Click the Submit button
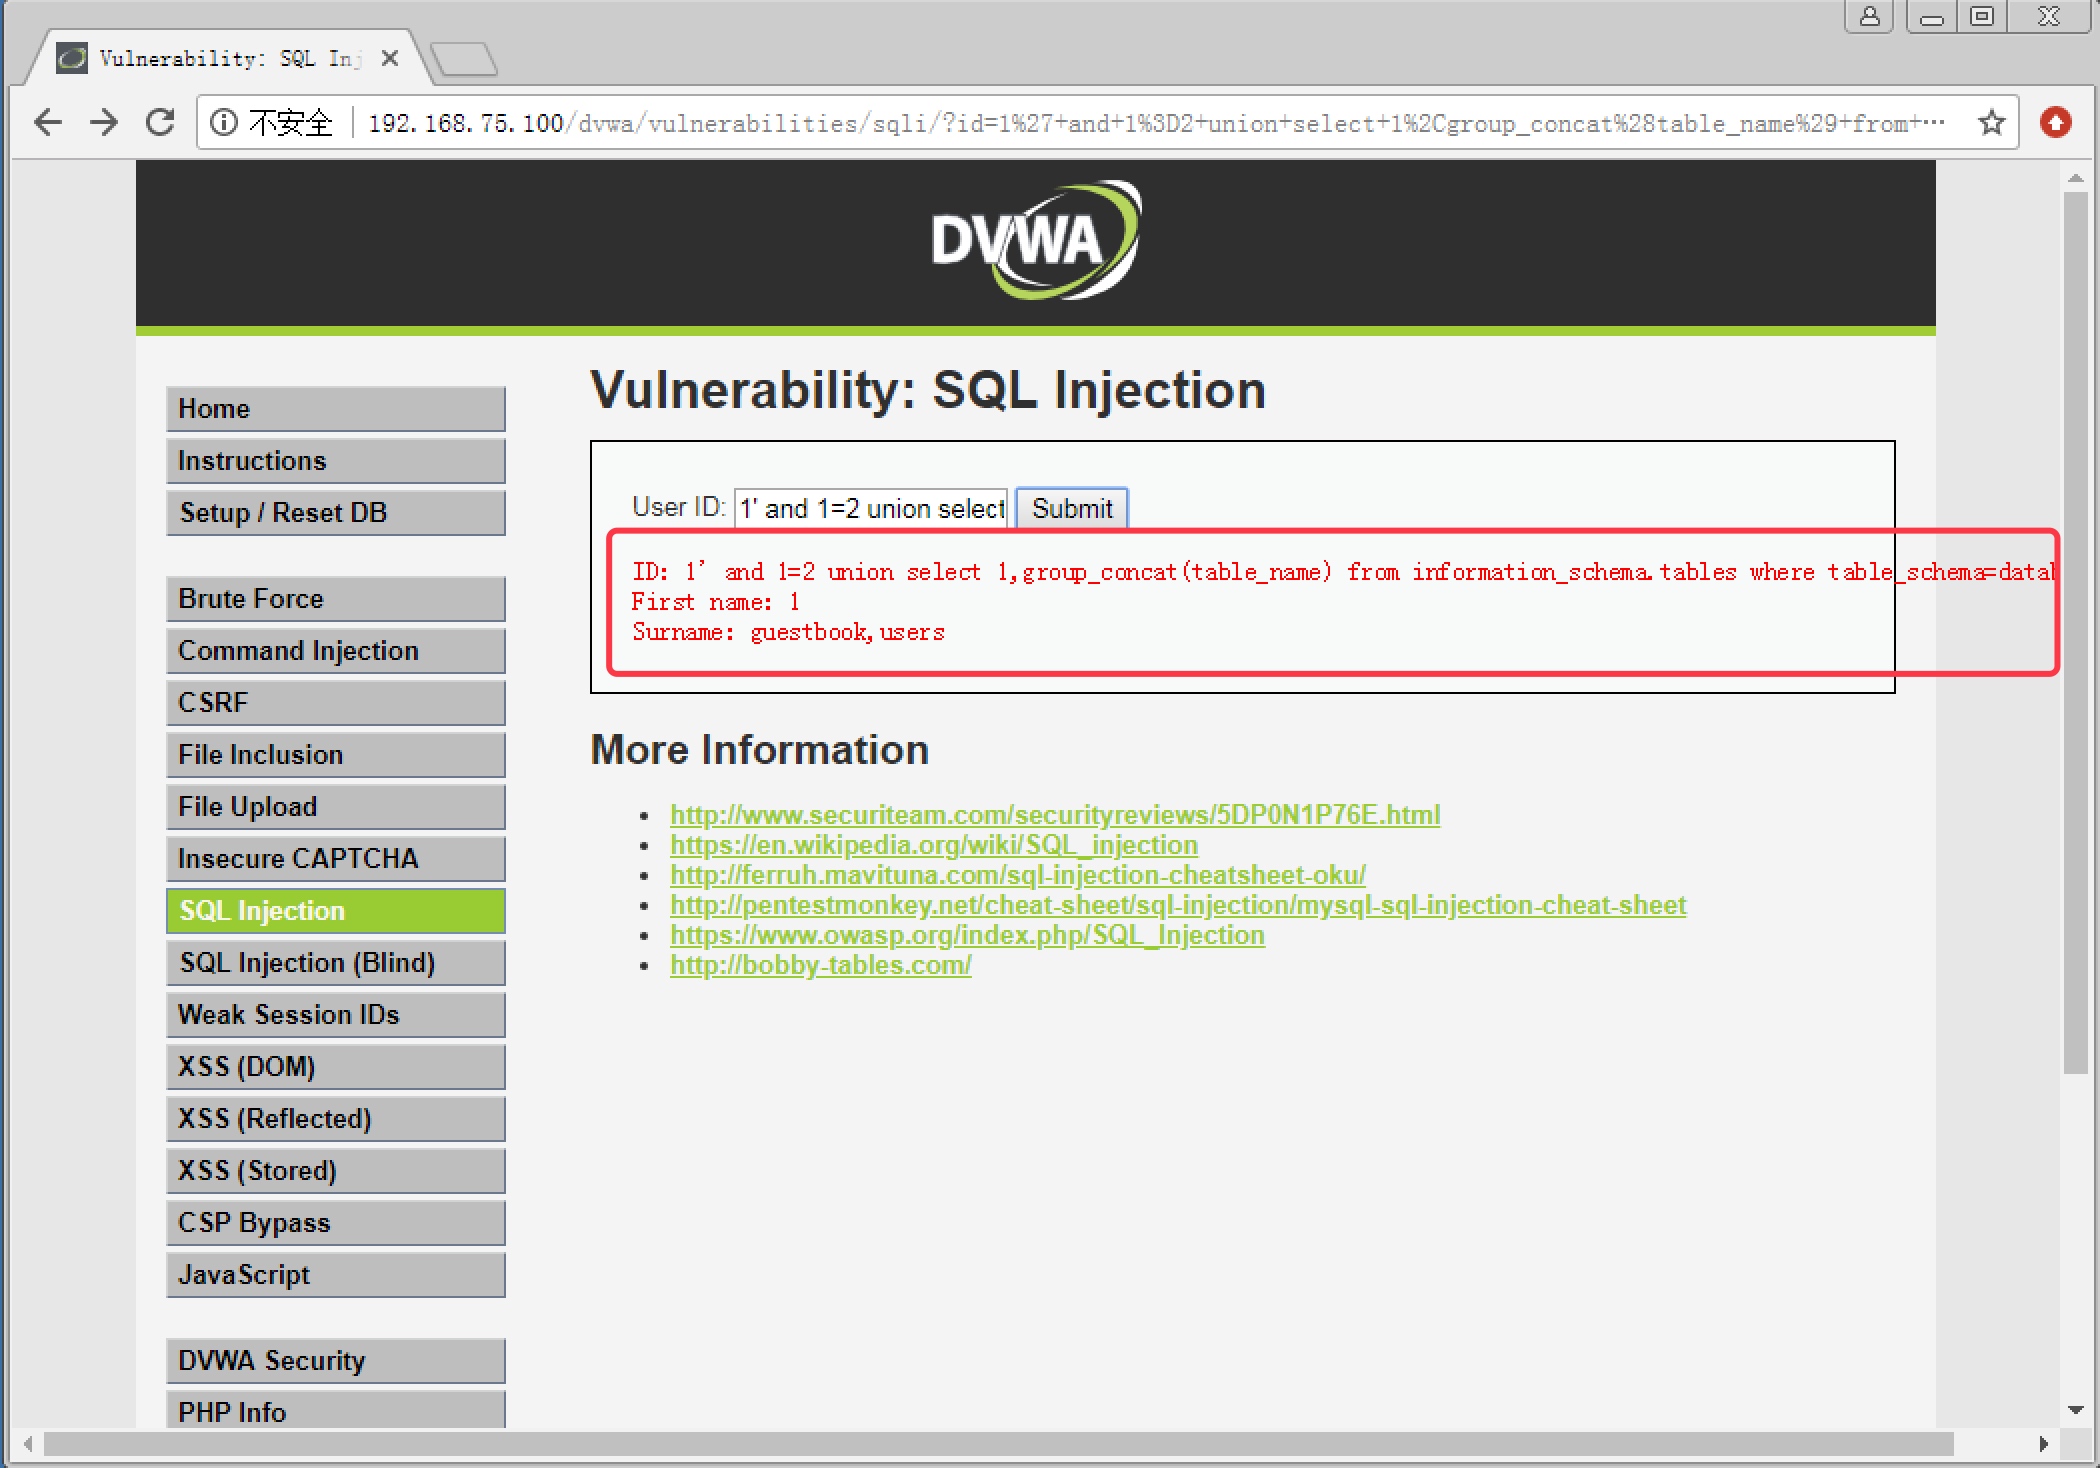The width and height of the screenshot is (2100, 1468). (x=1071, y=508)
